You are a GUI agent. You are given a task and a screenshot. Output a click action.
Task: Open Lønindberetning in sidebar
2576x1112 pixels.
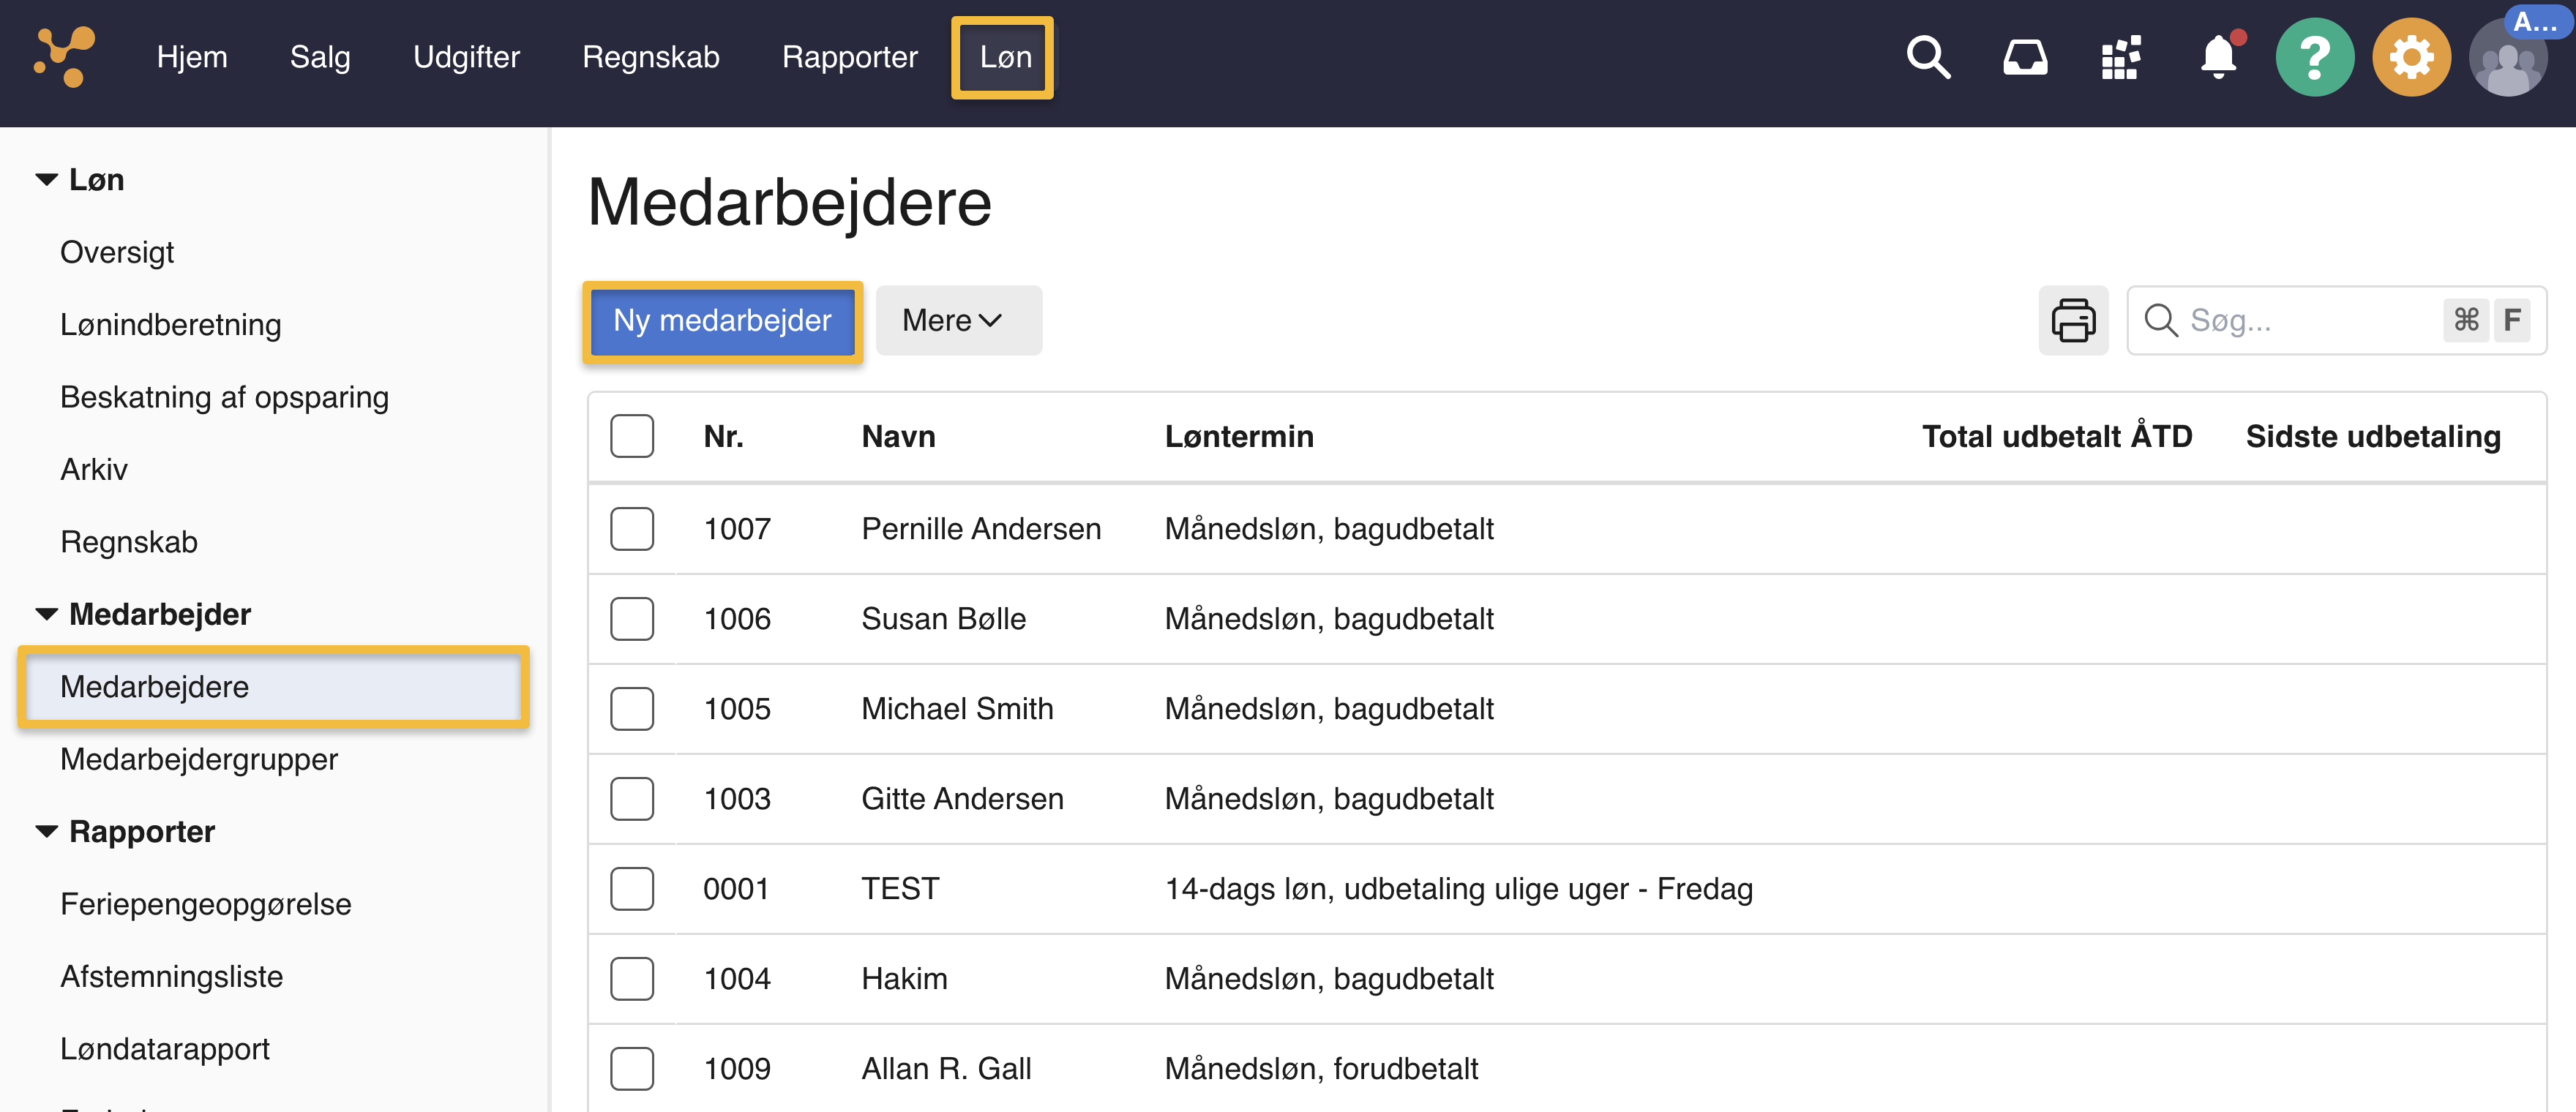(170, 325)
